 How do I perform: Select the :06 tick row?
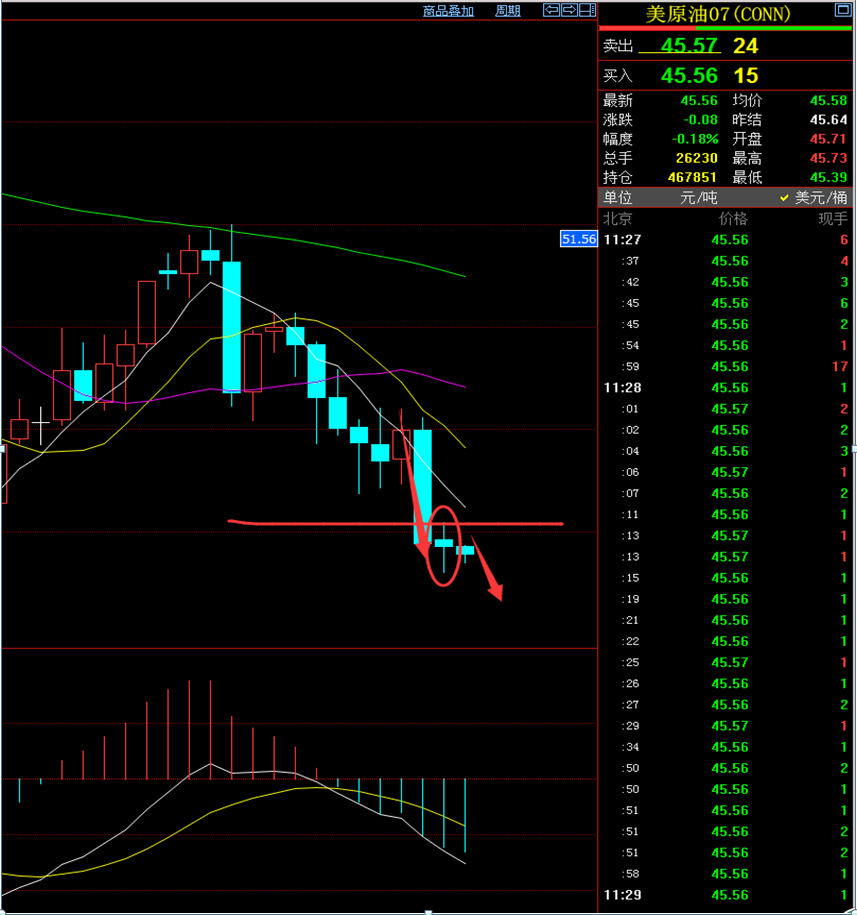tap(725, 472)
